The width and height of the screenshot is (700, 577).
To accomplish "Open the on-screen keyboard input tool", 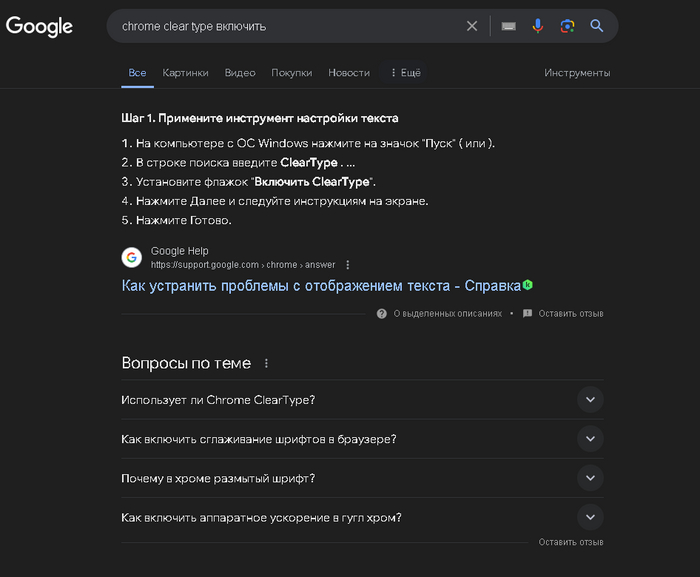I will pyautogui.click(x=509, y=26).
